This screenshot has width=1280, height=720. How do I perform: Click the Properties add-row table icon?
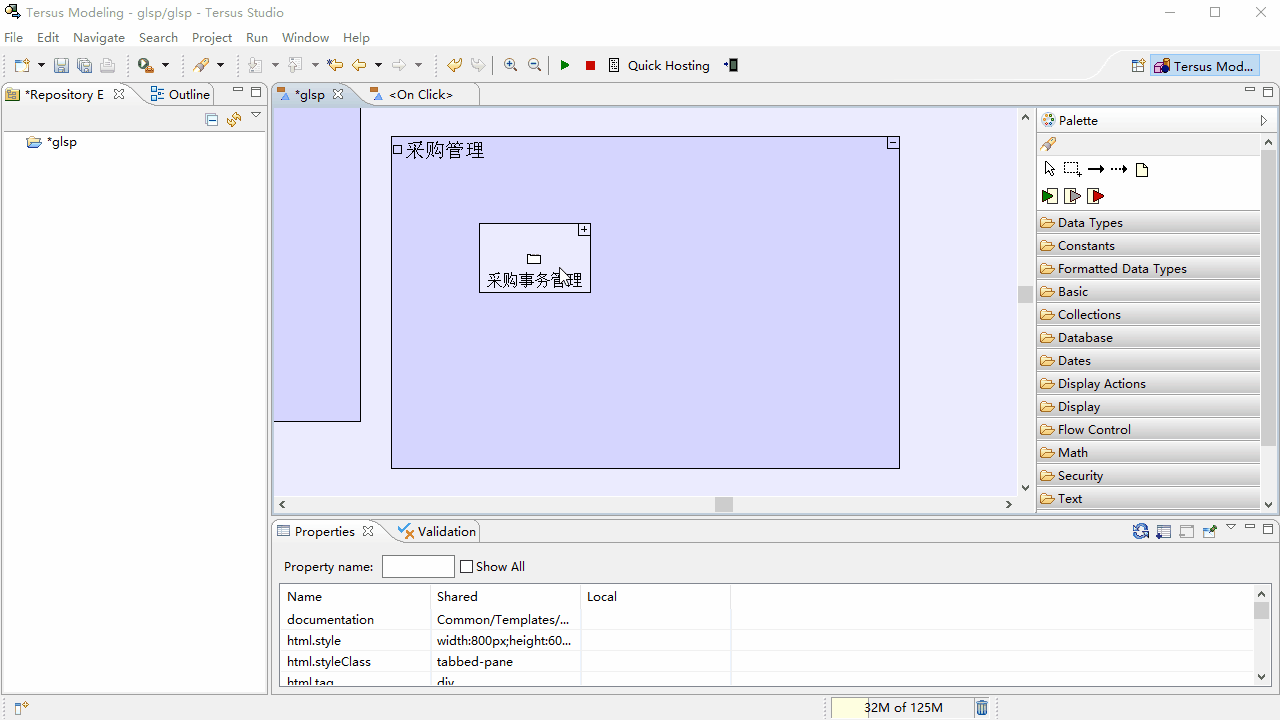click(1164, 531)
